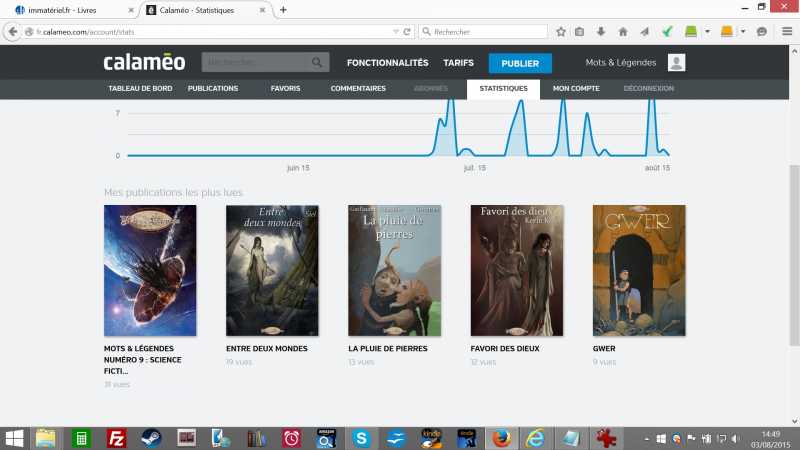Open the Mon Compte tab

pyautogui.click(x=576, y=88)
